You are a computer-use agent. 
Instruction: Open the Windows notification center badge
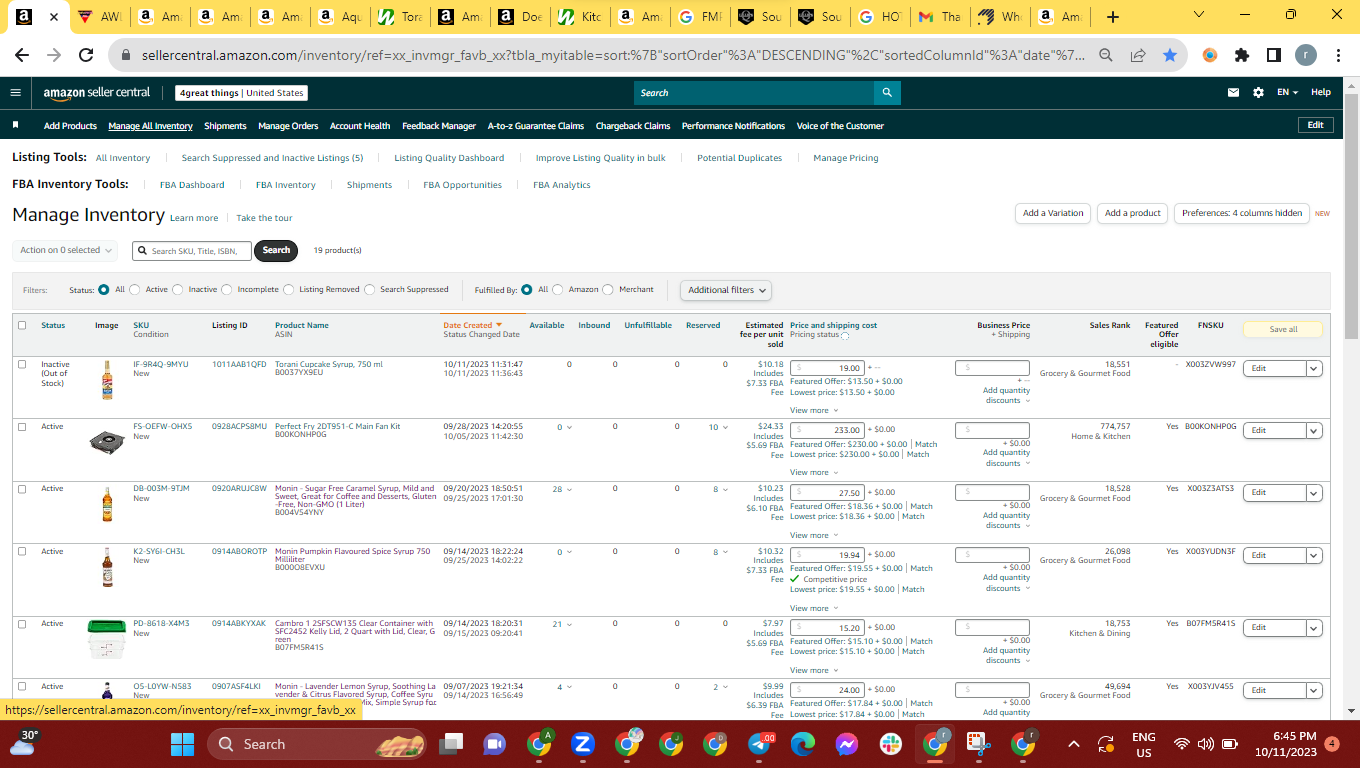[x=1331, y=744]
